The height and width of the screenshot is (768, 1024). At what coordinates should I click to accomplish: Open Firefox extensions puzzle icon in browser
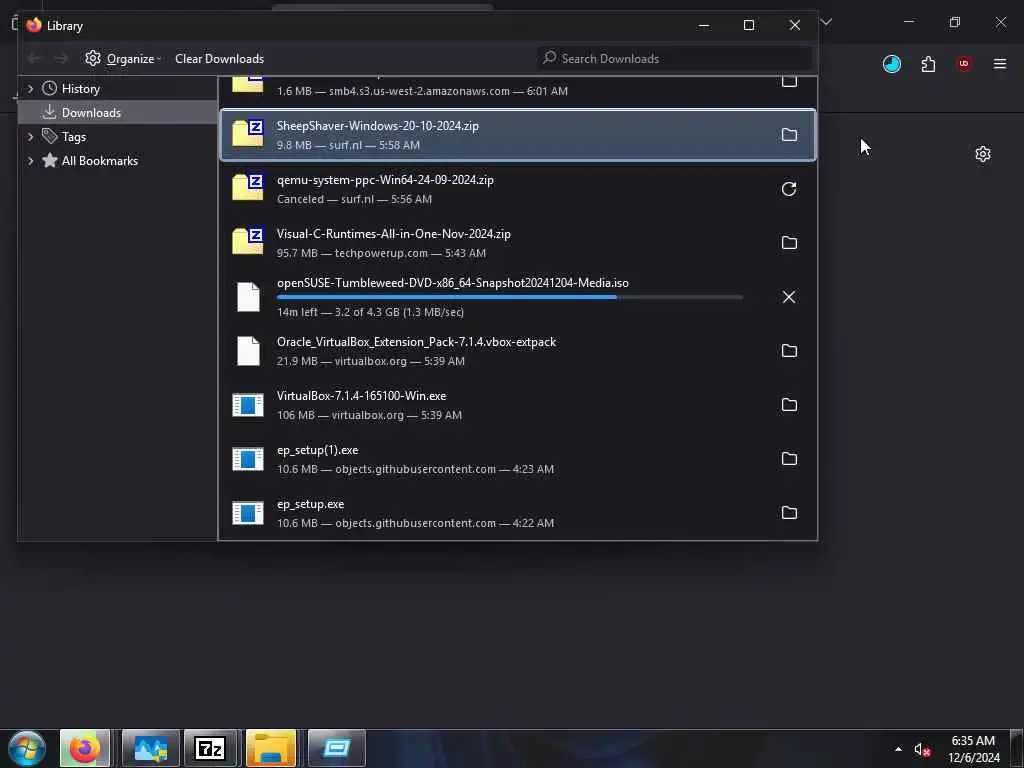click(928, 64)
